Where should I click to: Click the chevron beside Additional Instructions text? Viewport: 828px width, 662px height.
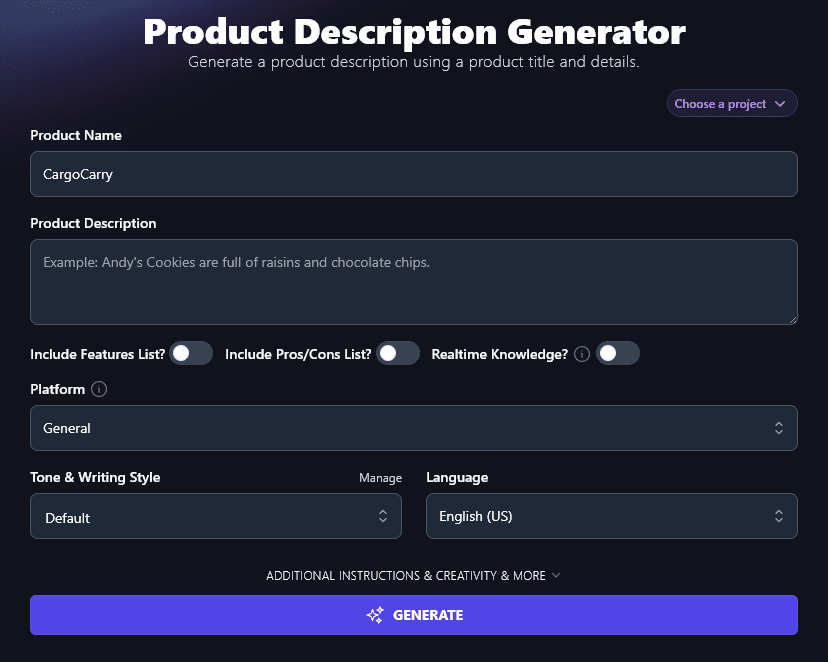coord(558,575)
